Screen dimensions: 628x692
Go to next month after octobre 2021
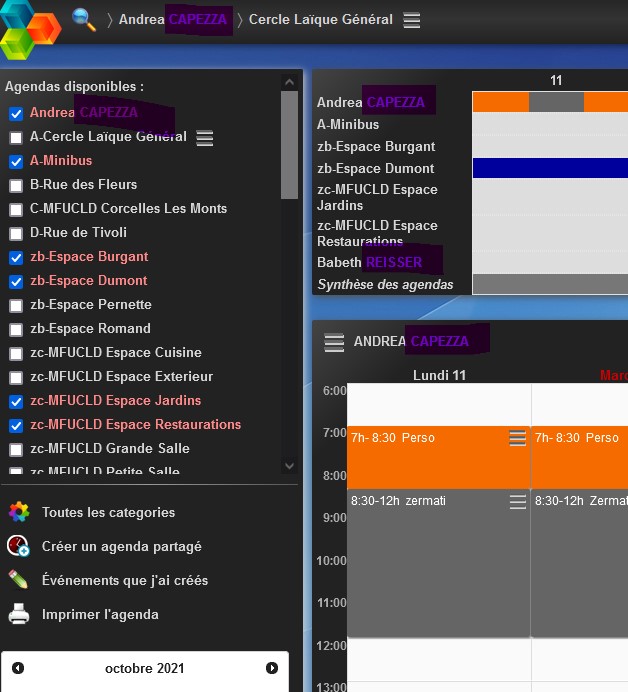click(x=272, y=668)
